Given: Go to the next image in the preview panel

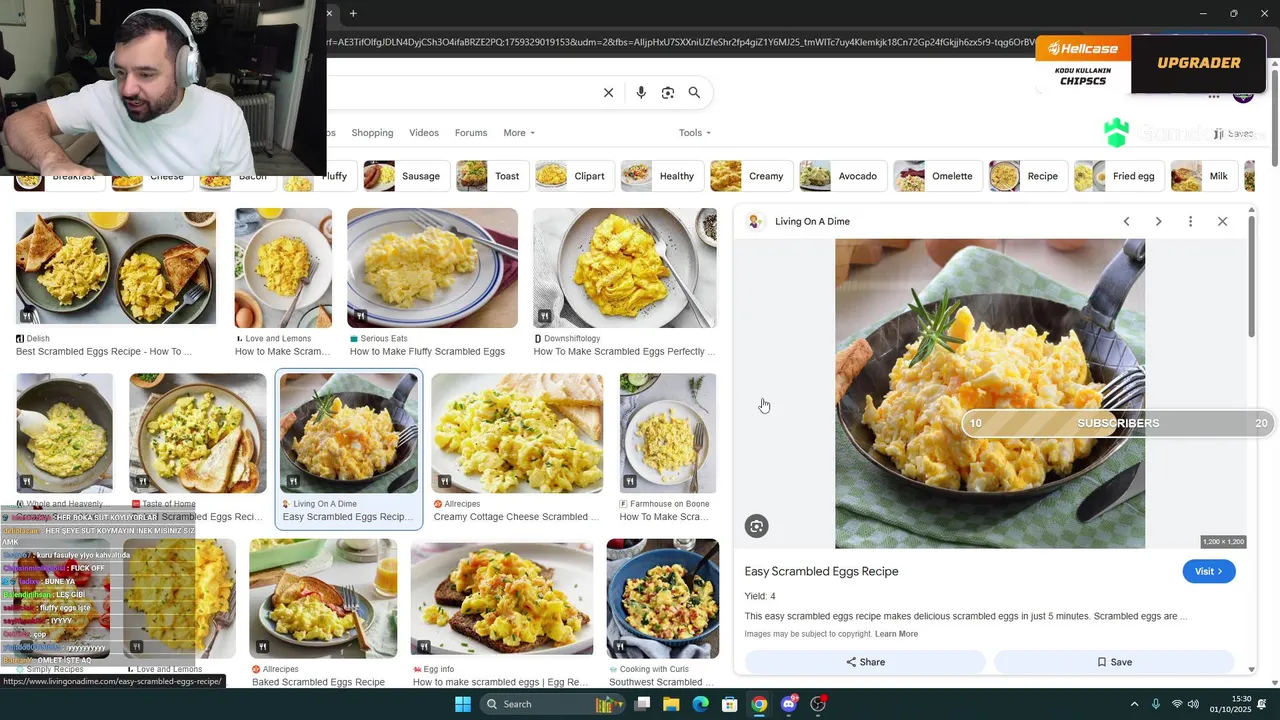Looking at the screenshot, I should (1158, 221).
